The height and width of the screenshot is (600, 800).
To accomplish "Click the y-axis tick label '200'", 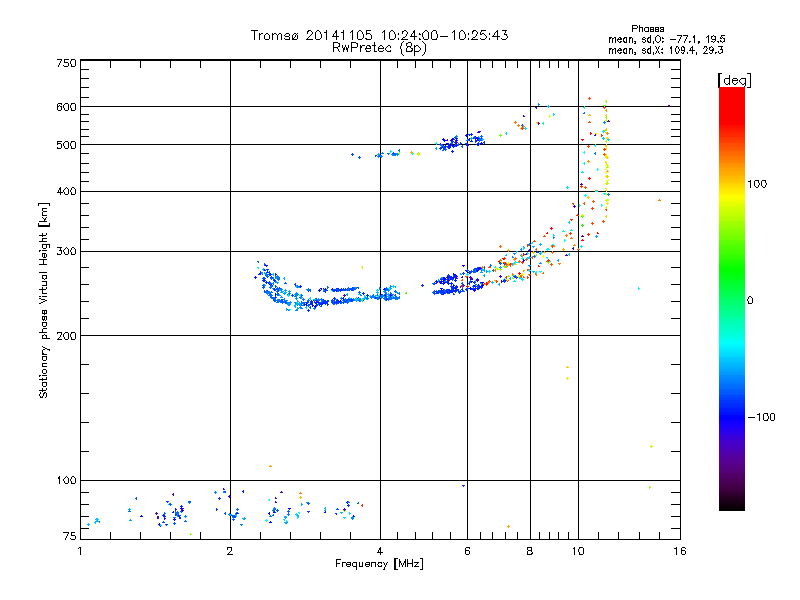I will coord(66,336).
